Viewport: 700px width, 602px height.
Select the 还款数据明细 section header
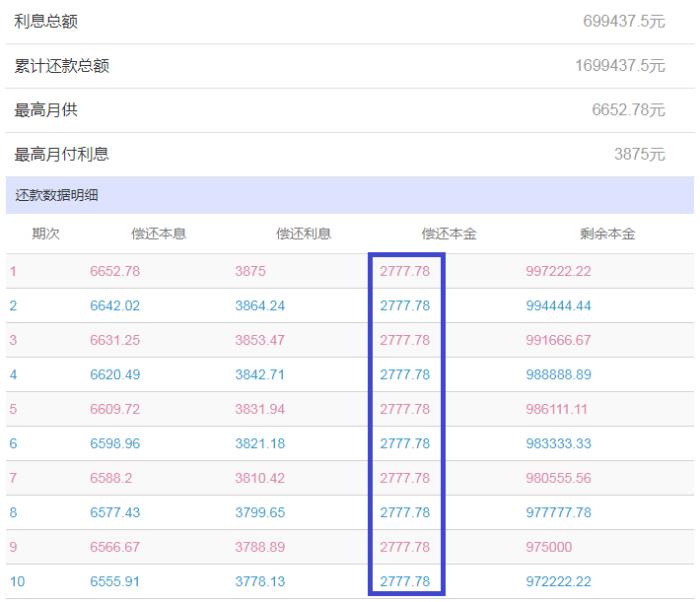click(x=49, y=195)
